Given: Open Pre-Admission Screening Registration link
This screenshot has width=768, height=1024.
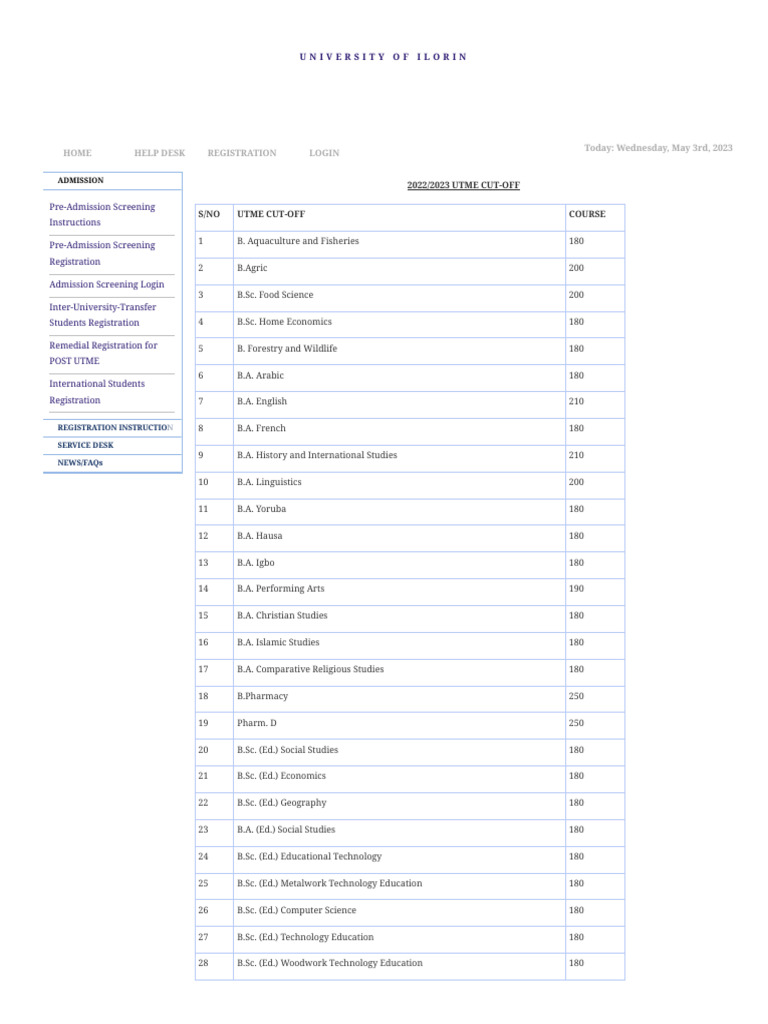Looking at the screenshot, I should pos(102,253).
